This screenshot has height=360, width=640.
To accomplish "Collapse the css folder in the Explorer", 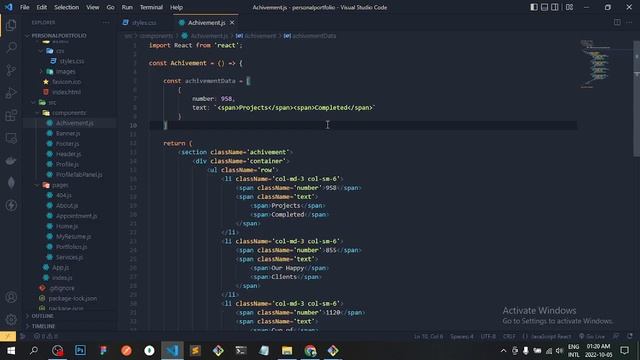I will coord(60,51).
